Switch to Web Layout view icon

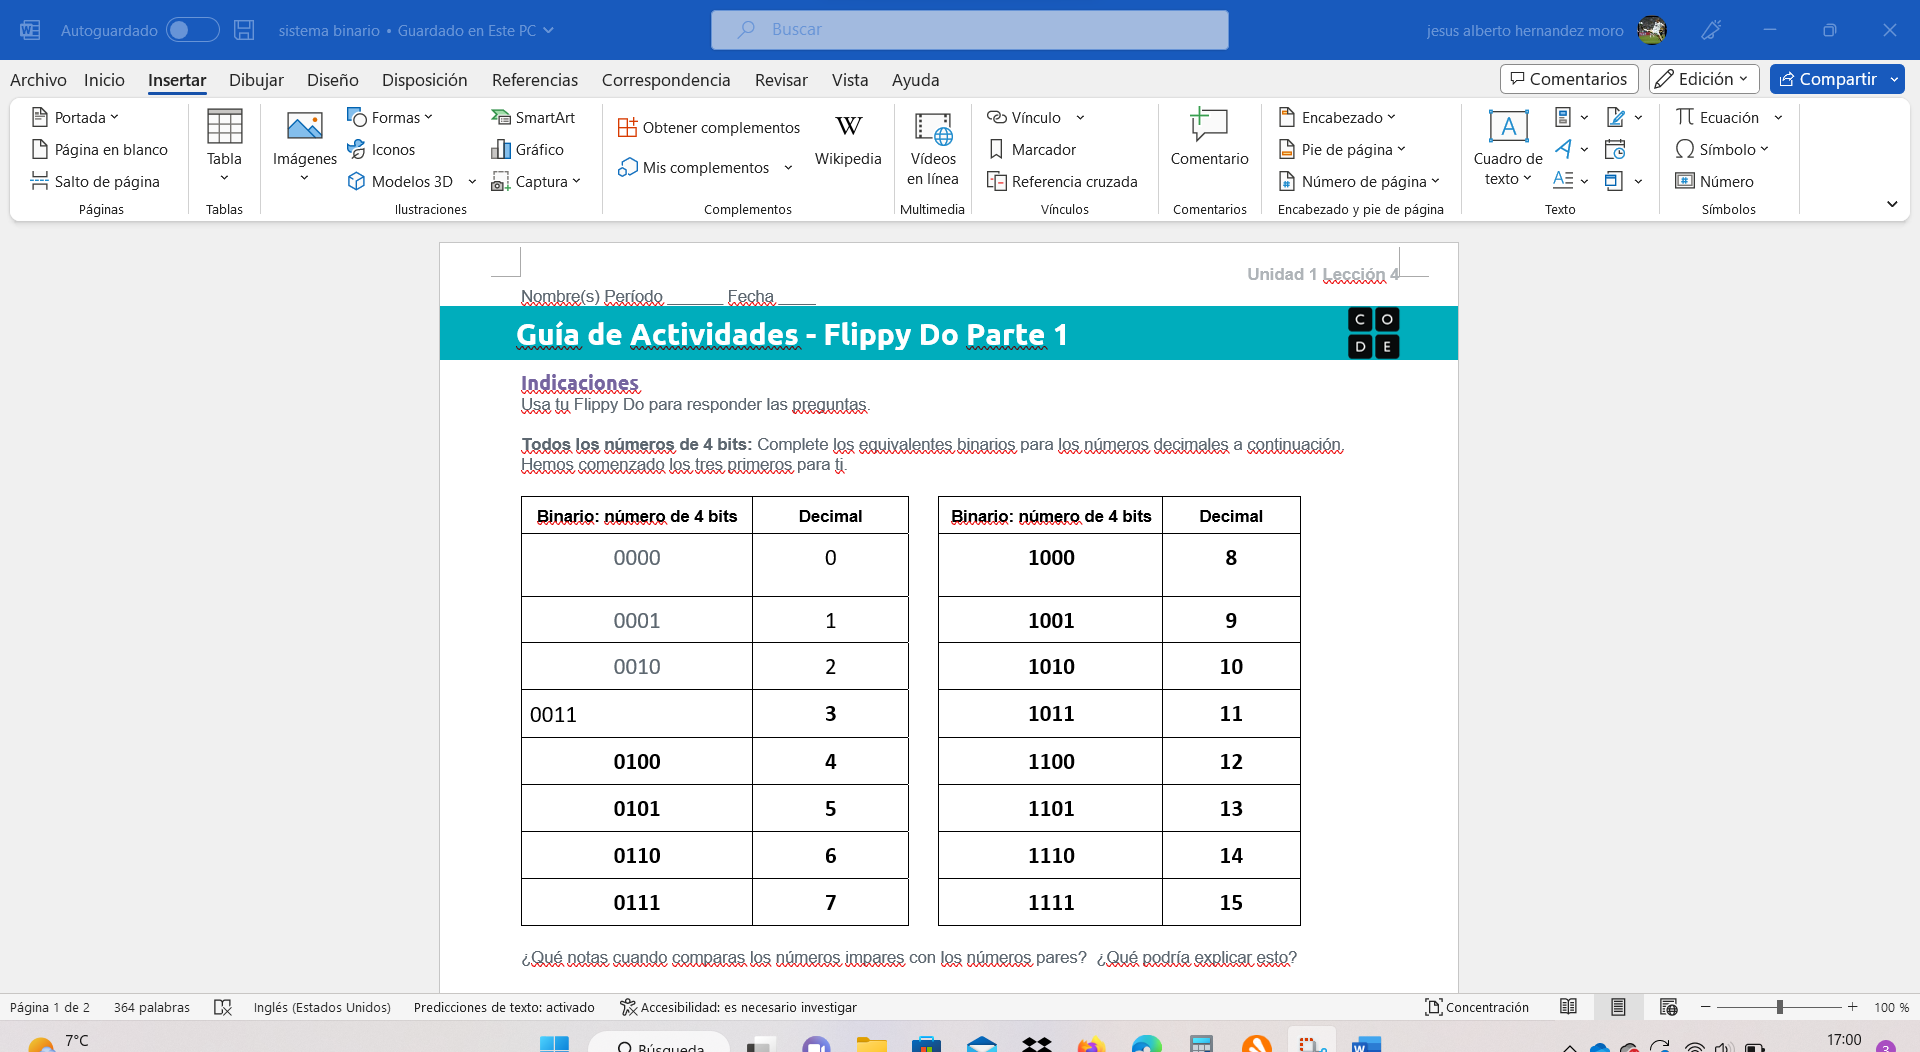[1668, 1007]
